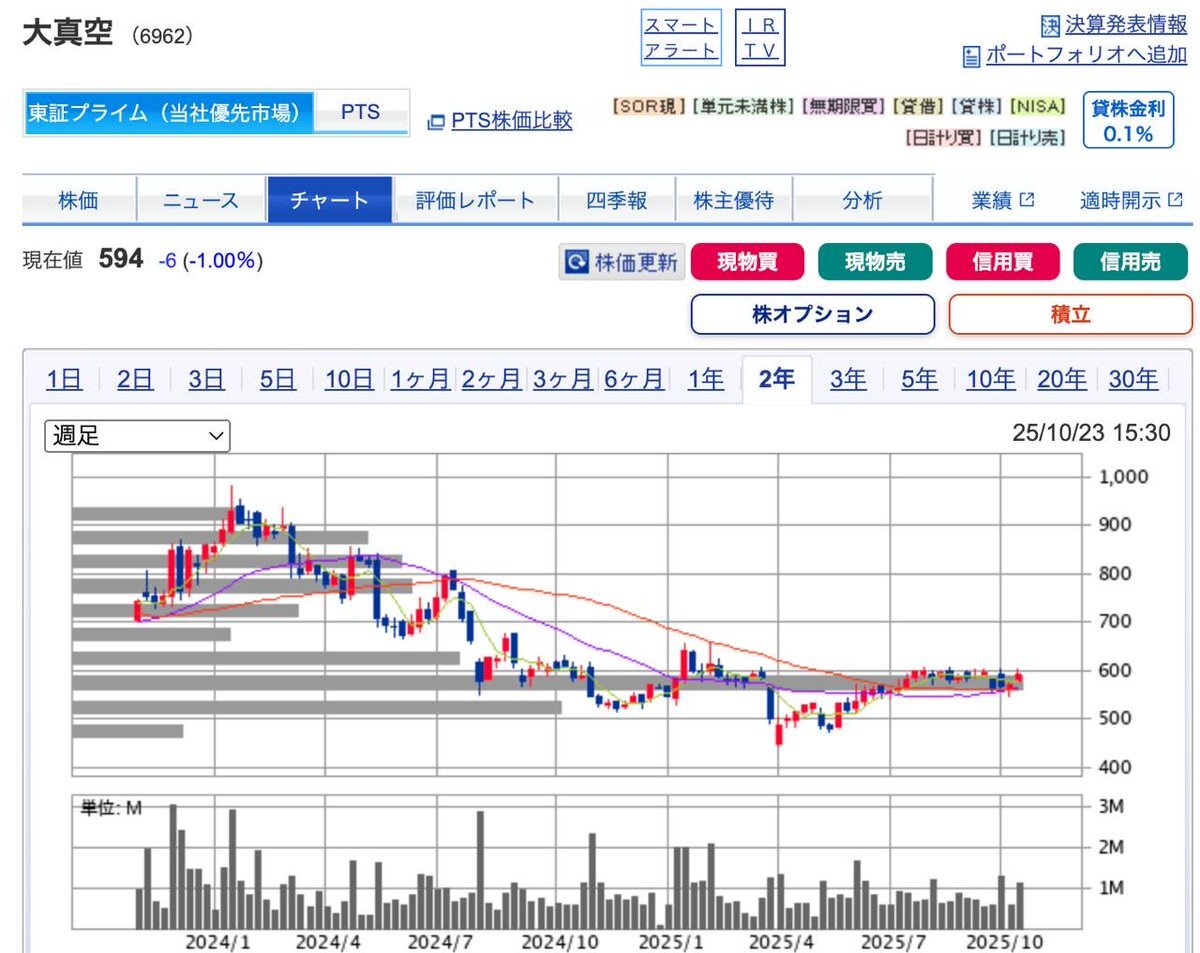This screenshot has width=1200, height=953.
Task: Select the 10年 chart period
Action: tap(991, 379)
